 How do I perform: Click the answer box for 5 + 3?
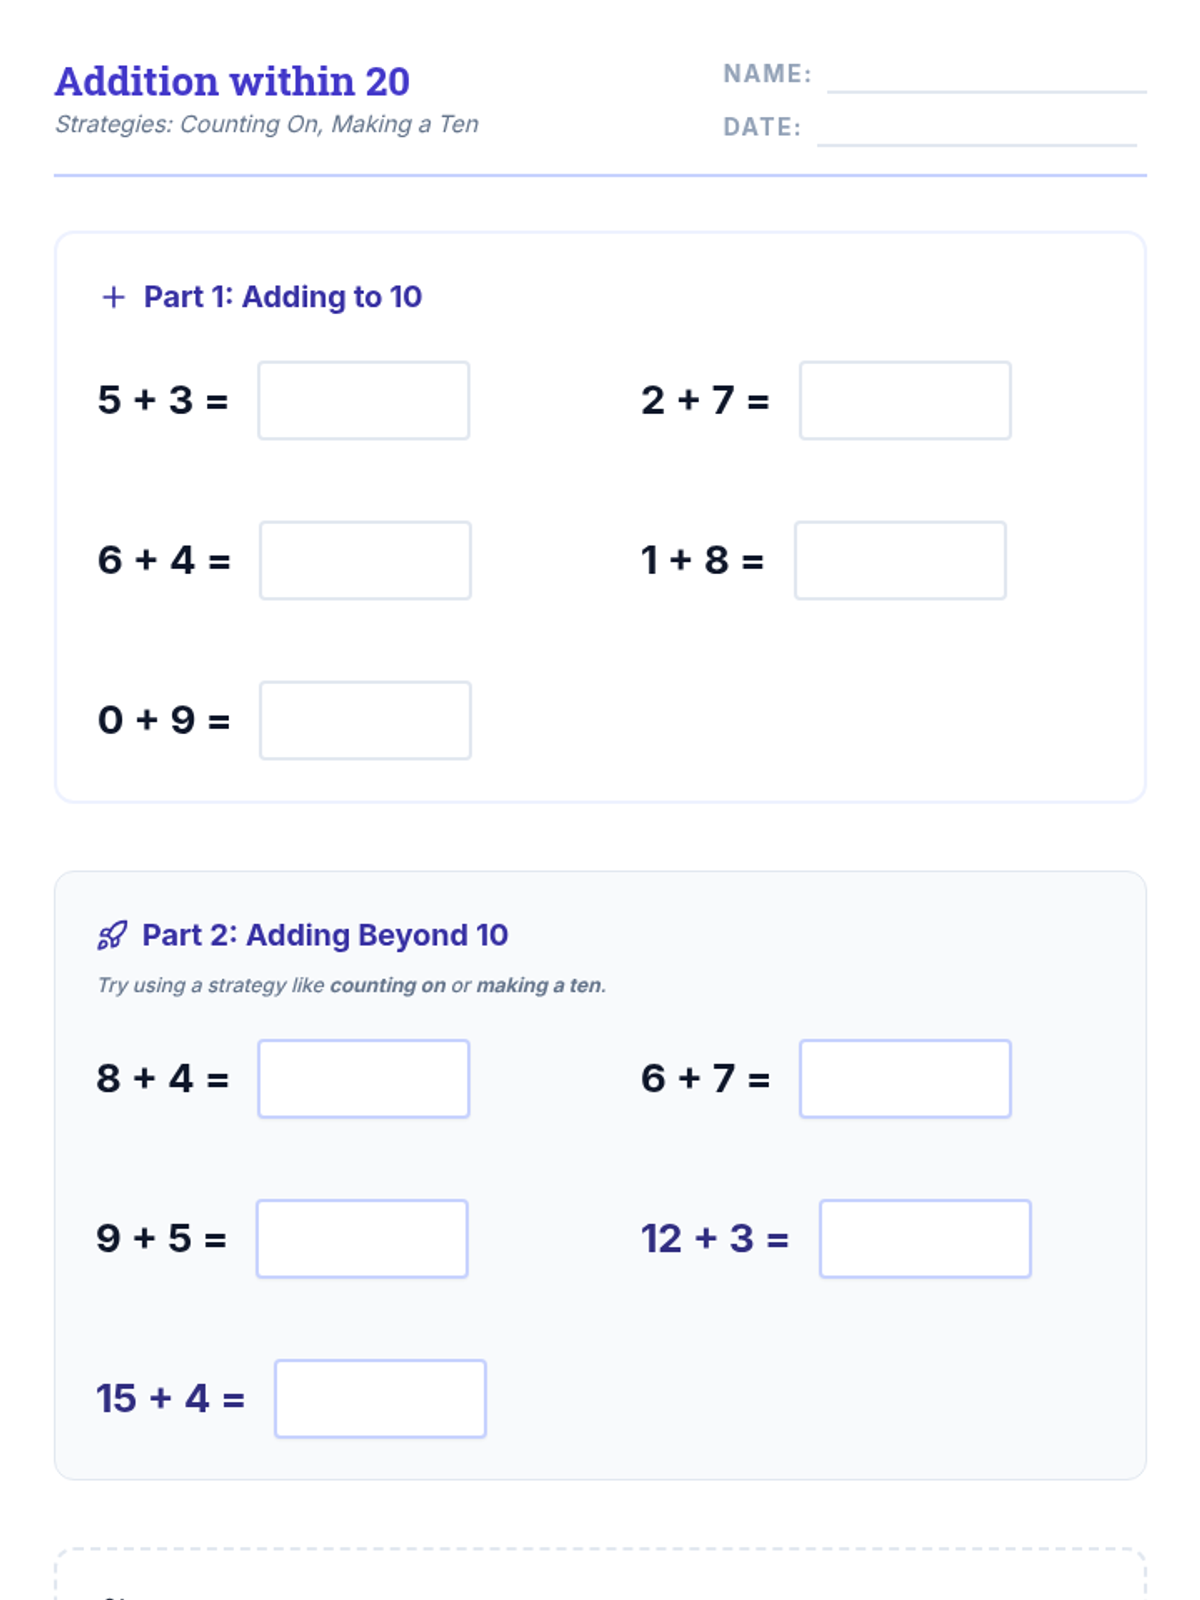point(364,401)
